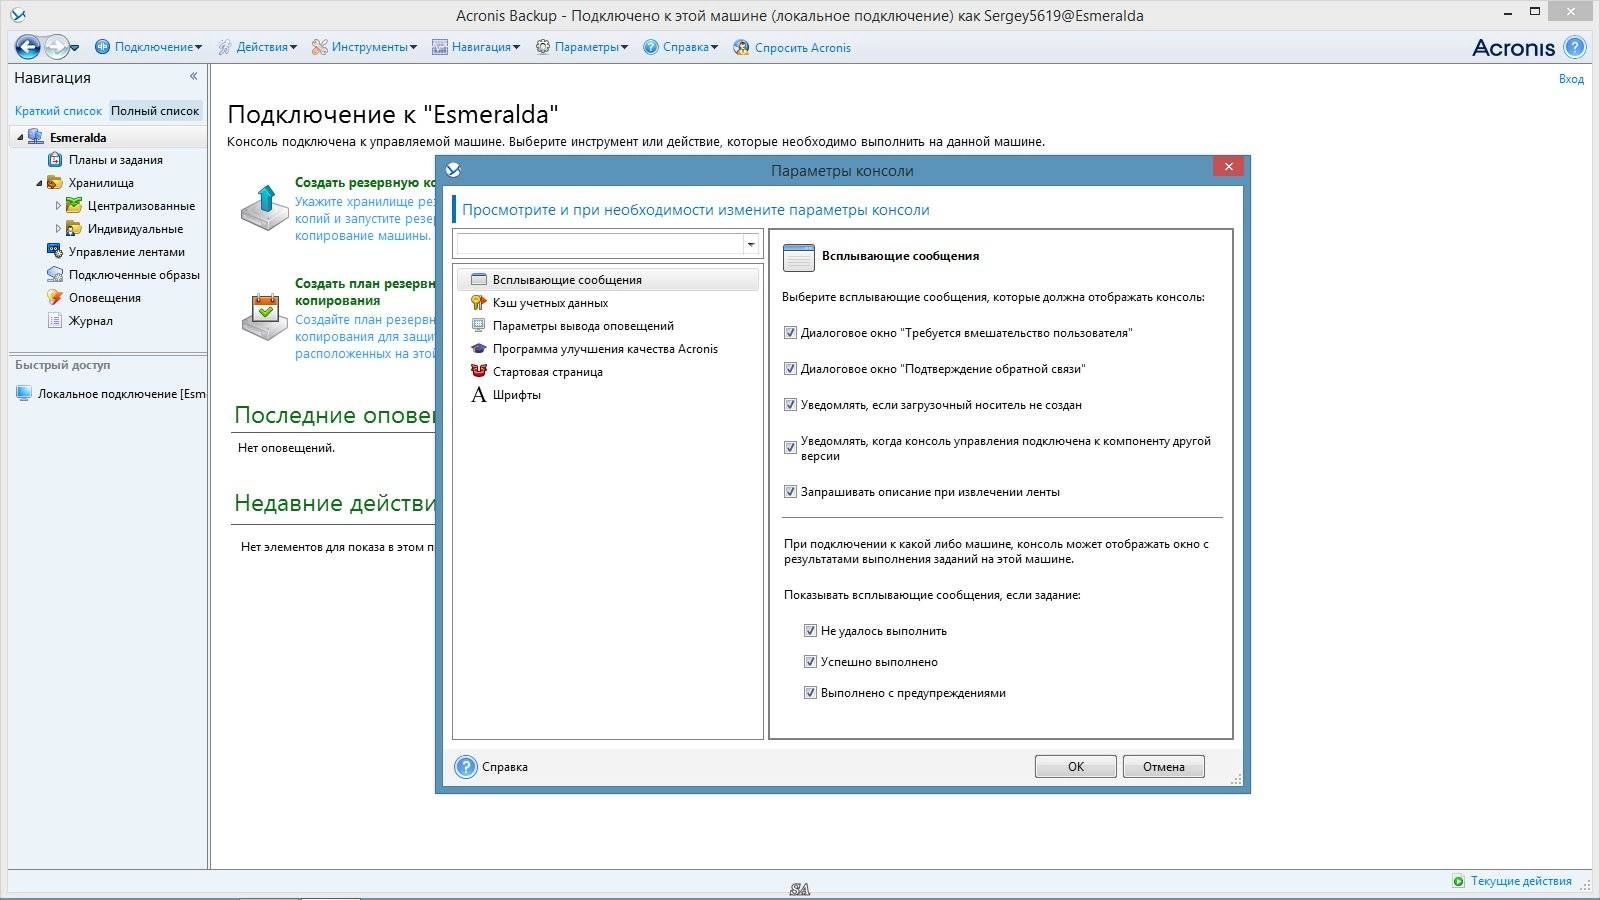
Task: Open the Действия menu
Action: [x=257, y=47]
